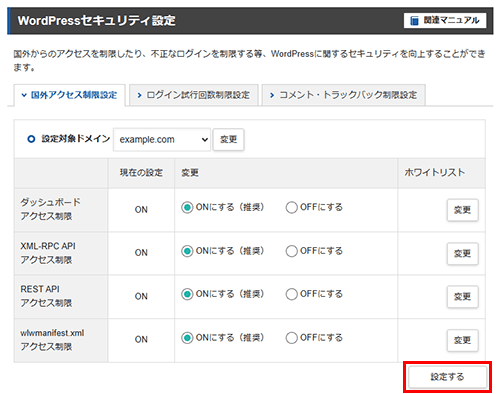This screenshot has width=500, height=394.
Task: Click the chevron icon on コメント・トラックバック tab
Action: point(272,95)
